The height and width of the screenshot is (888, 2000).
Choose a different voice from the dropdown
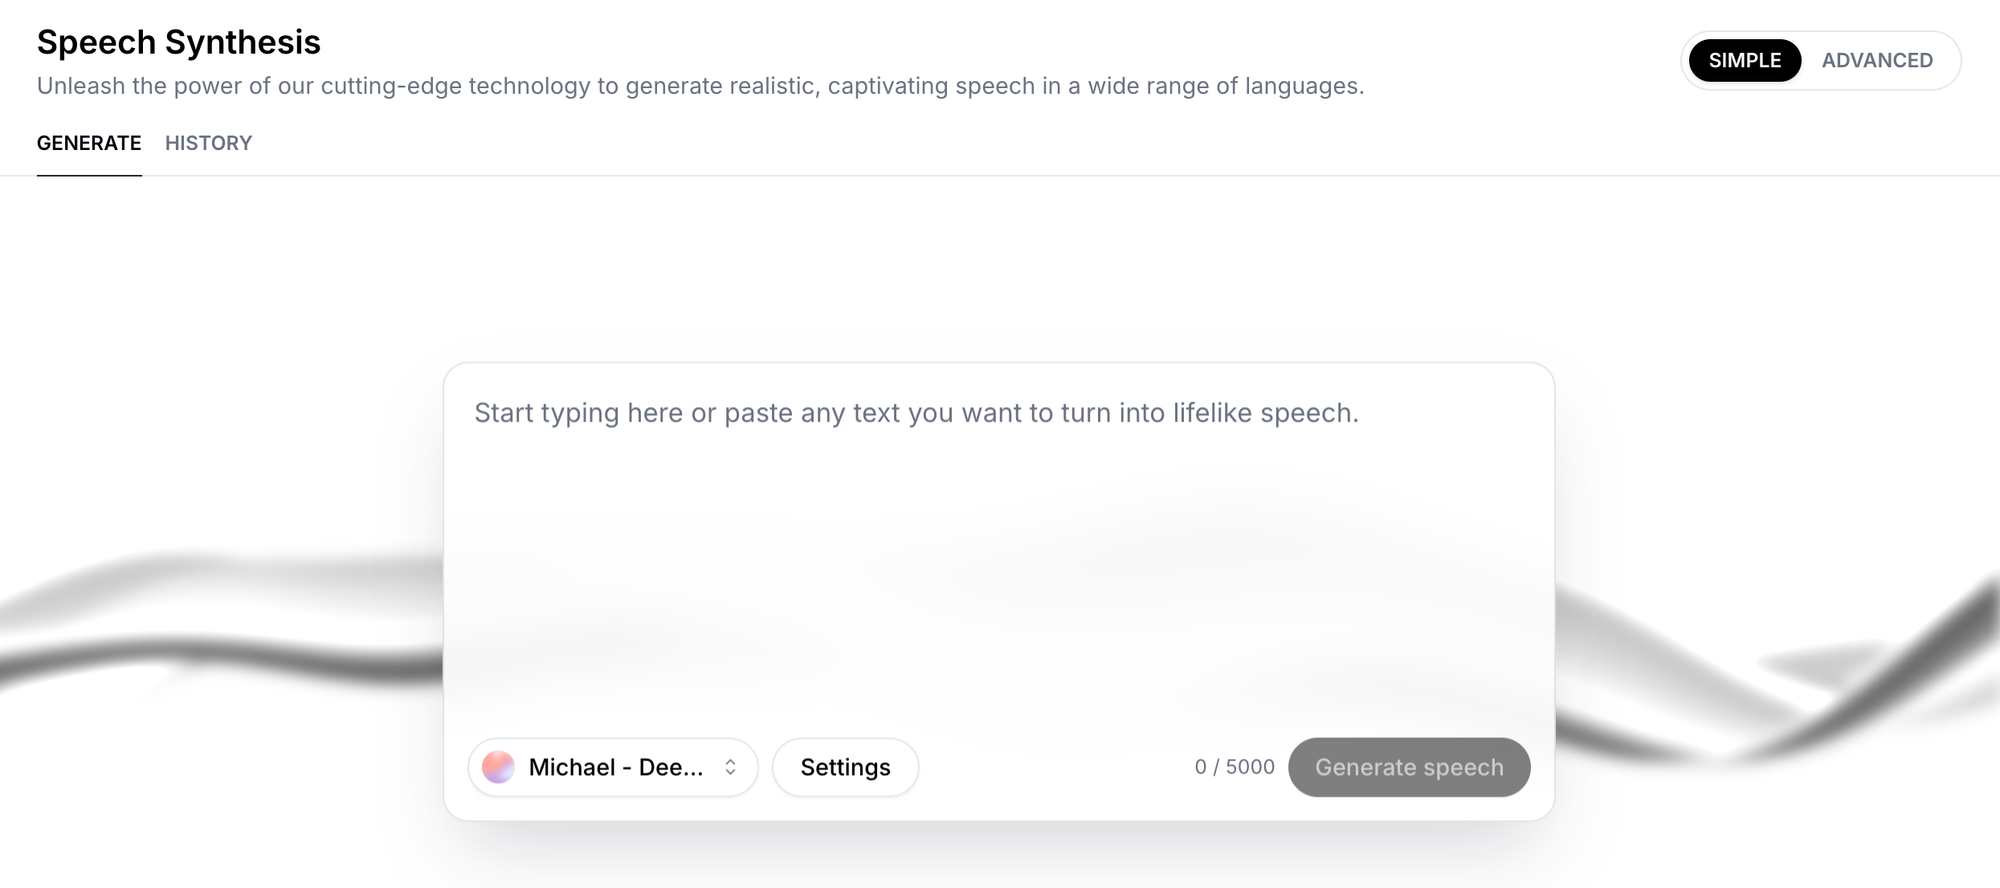point(612,767)
